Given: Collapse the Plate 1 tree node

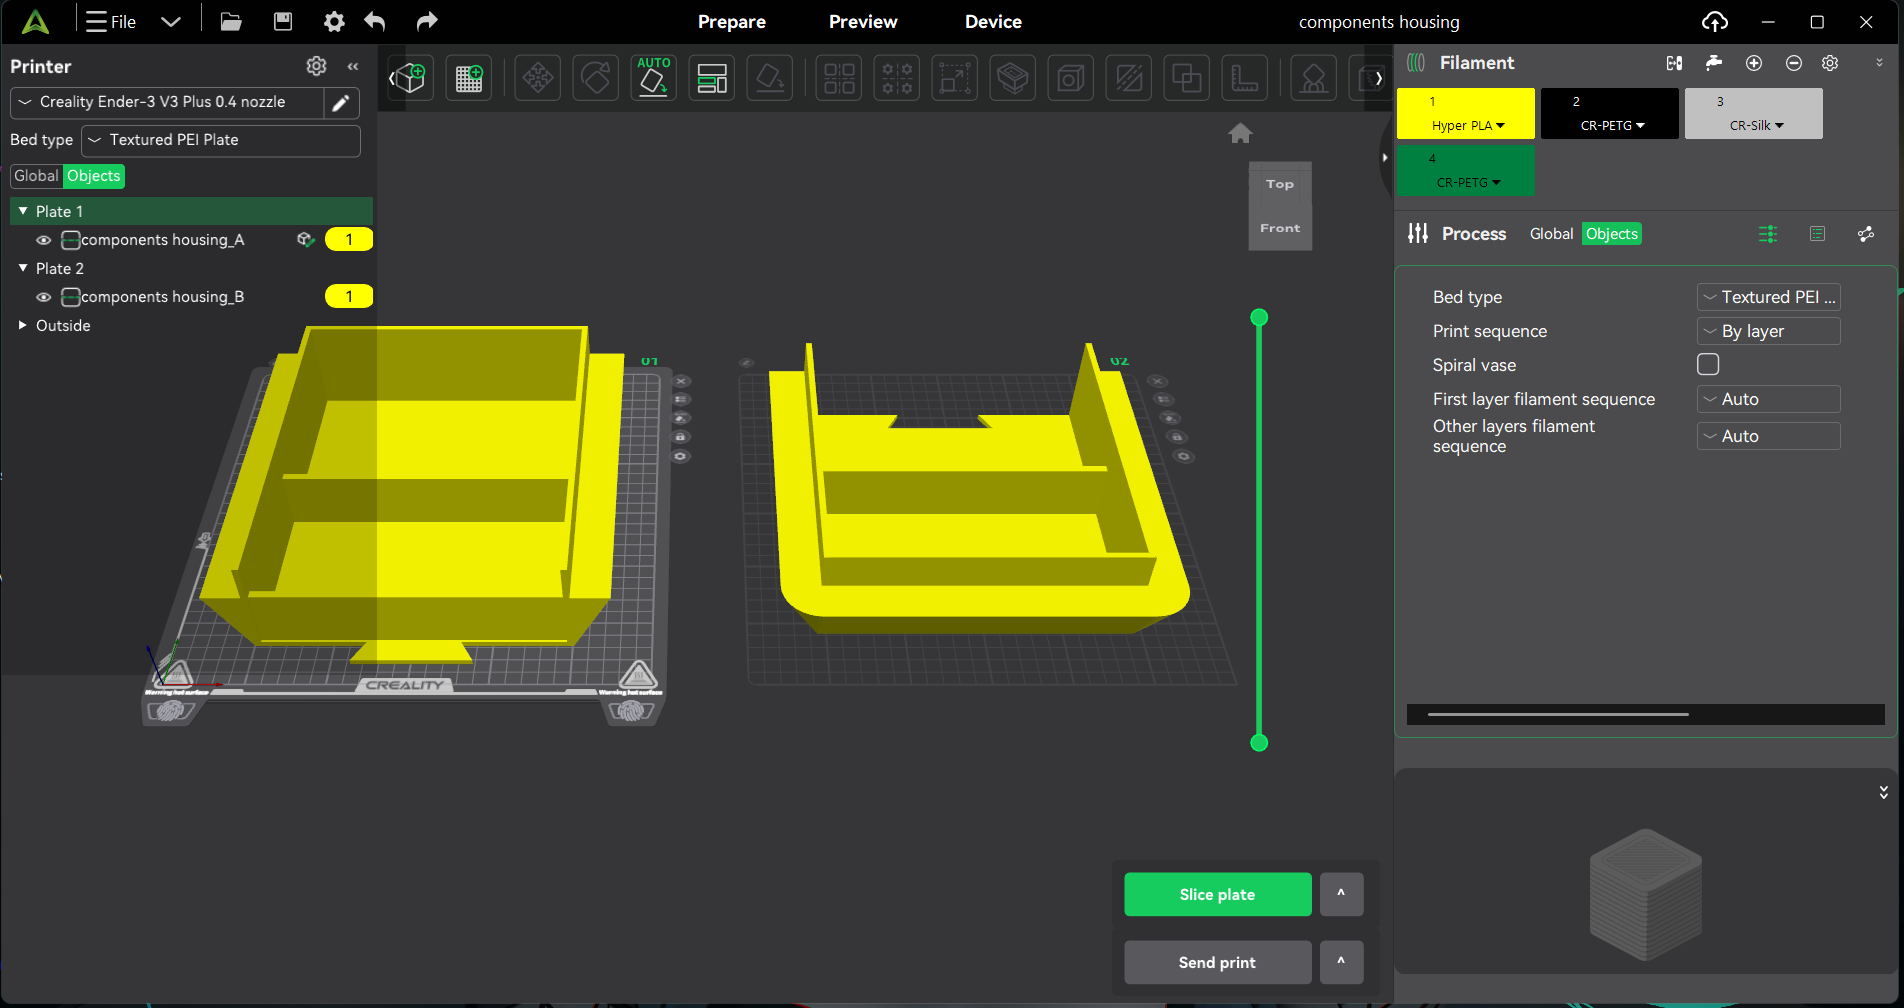Looking at the screenshot, I should tap(23, 211).
